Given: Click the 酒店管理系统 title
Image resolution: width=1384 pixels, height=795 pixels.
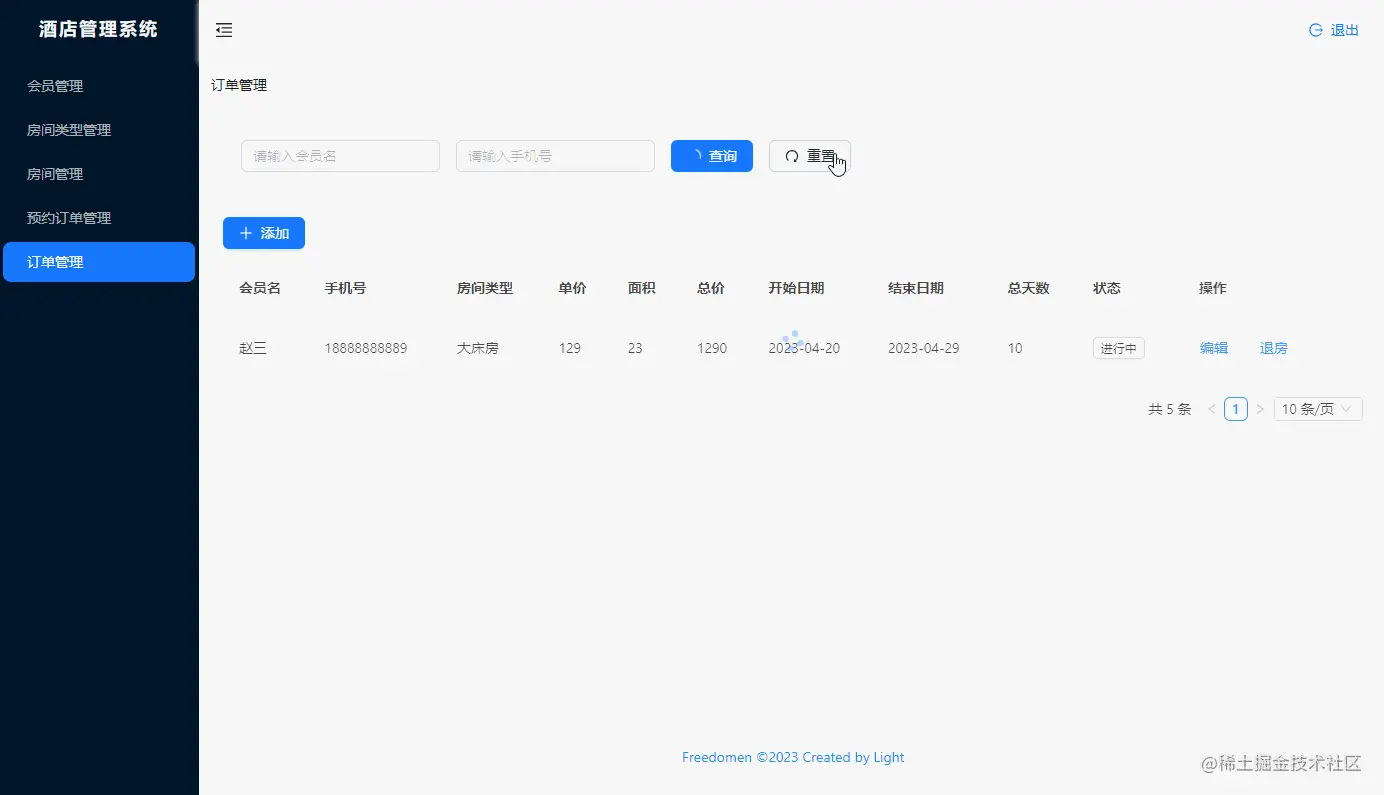Looking at the screenshot, I should pyautogui.click(x=99, y=30).
